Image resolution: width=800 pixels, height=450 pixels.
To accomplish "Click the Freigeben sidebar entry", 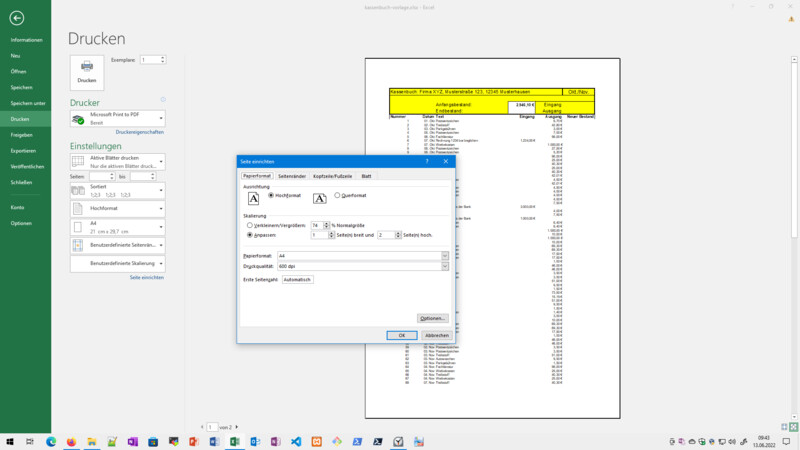I will pos(21,135).
